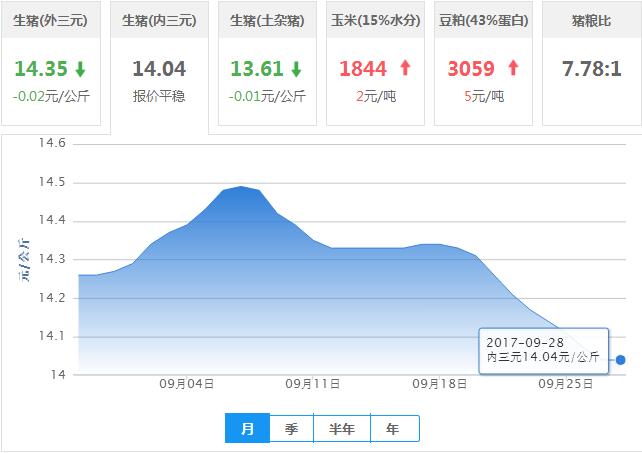This screenshot has height=453, width=642.
Task: Click the 2017-09-28 tooltip date
Action: (x=525, y=342)
